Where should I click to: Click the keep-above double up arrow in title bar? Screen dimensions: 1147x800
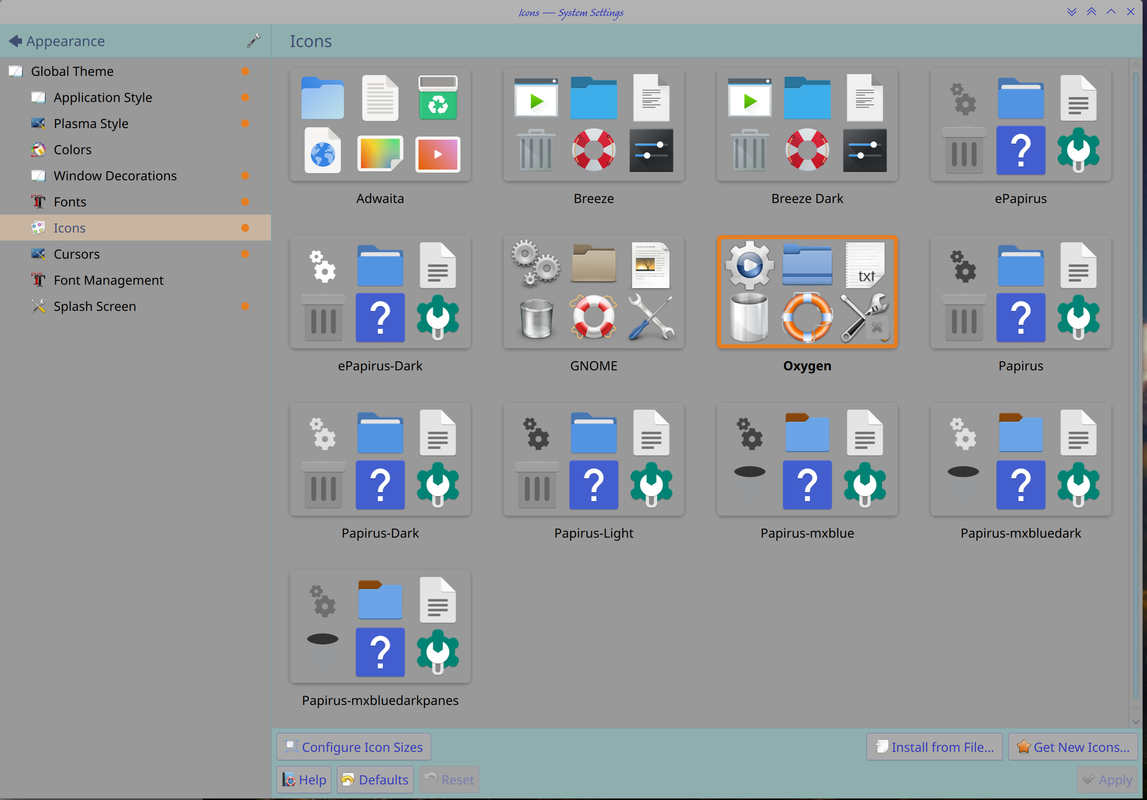[1091, 12]
